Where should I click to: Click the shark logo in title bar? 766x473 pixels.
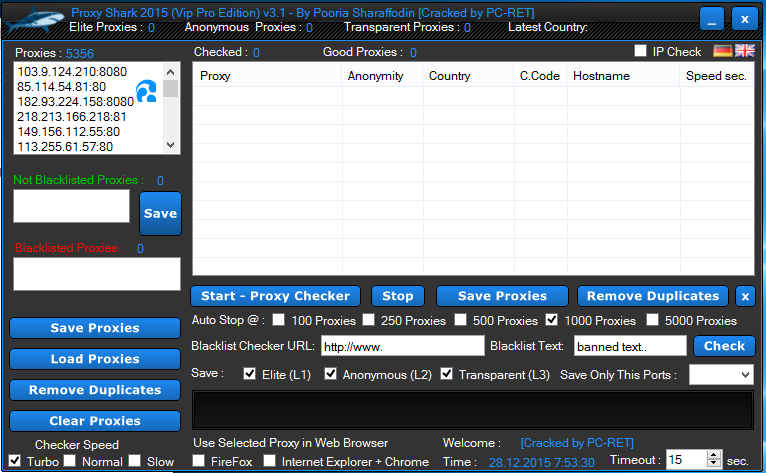pos(32,18)
